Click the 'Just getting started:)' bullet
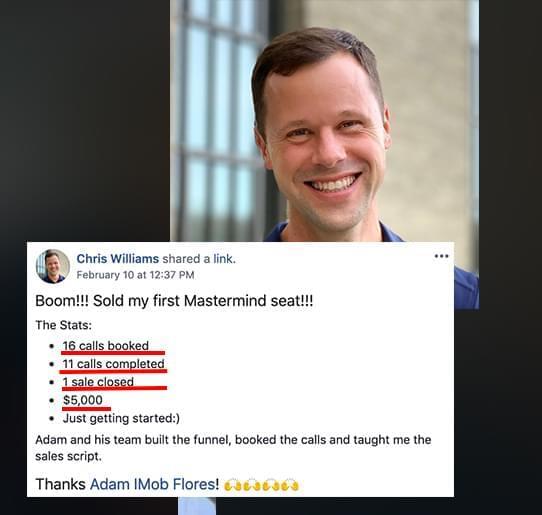The height and width of the screenshot is (515, 542). pyautogui.click(x=121, y=418)
